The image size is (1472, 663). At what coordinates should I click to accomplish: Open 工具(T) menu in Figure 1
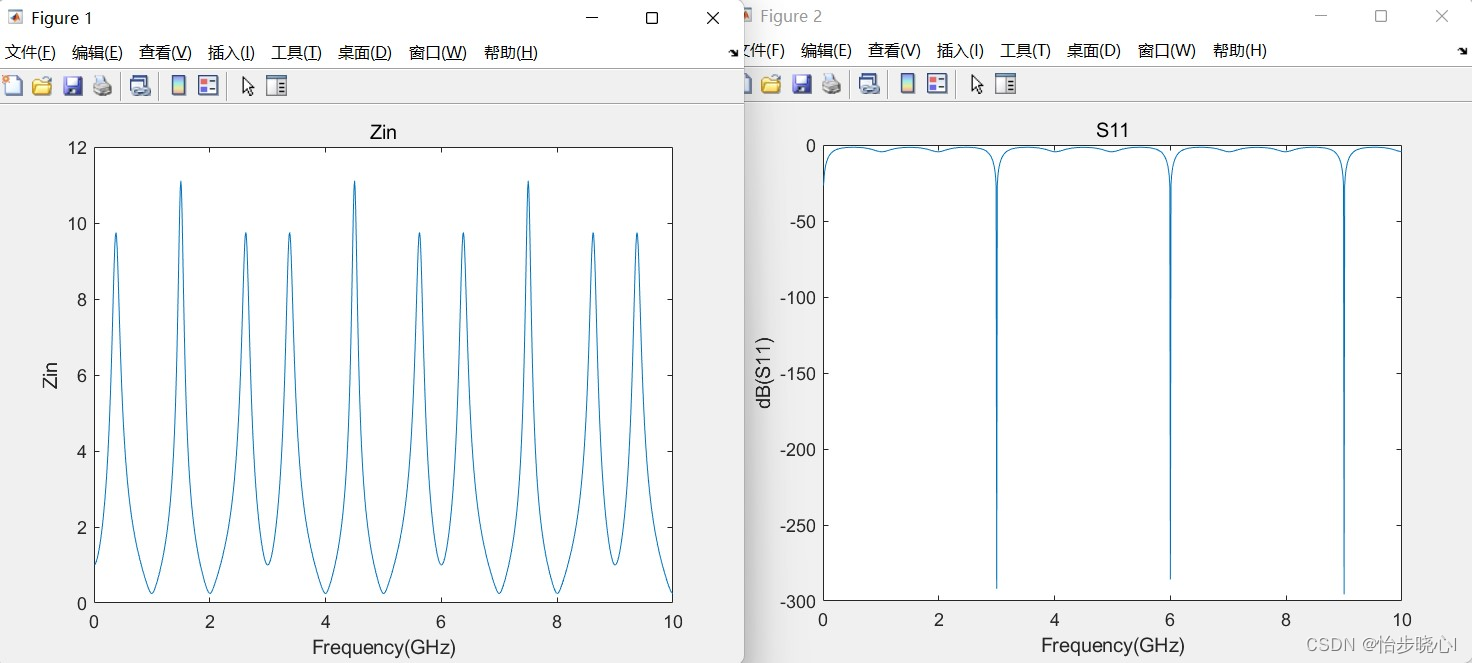[x=296, y=53]
